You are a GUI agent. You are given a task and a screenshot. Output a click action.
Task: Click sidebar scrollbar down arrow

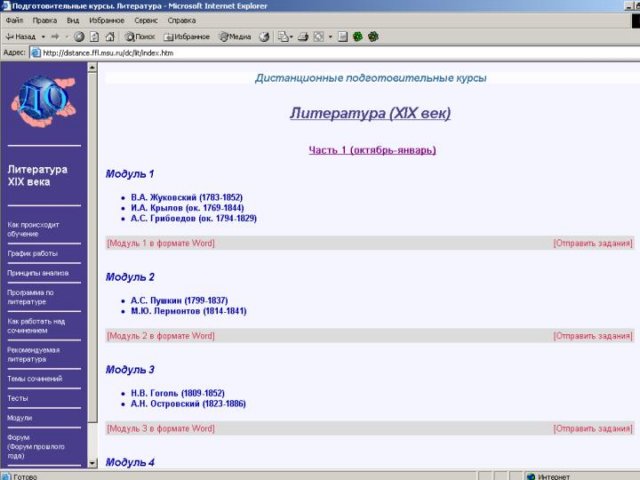coord(92,463)
